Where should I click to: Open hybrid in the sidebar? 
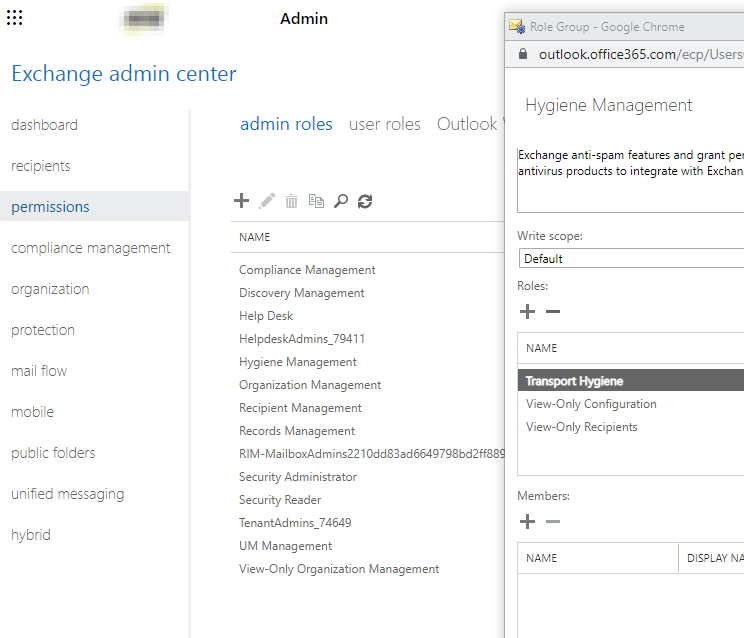[x=31, y=535]
